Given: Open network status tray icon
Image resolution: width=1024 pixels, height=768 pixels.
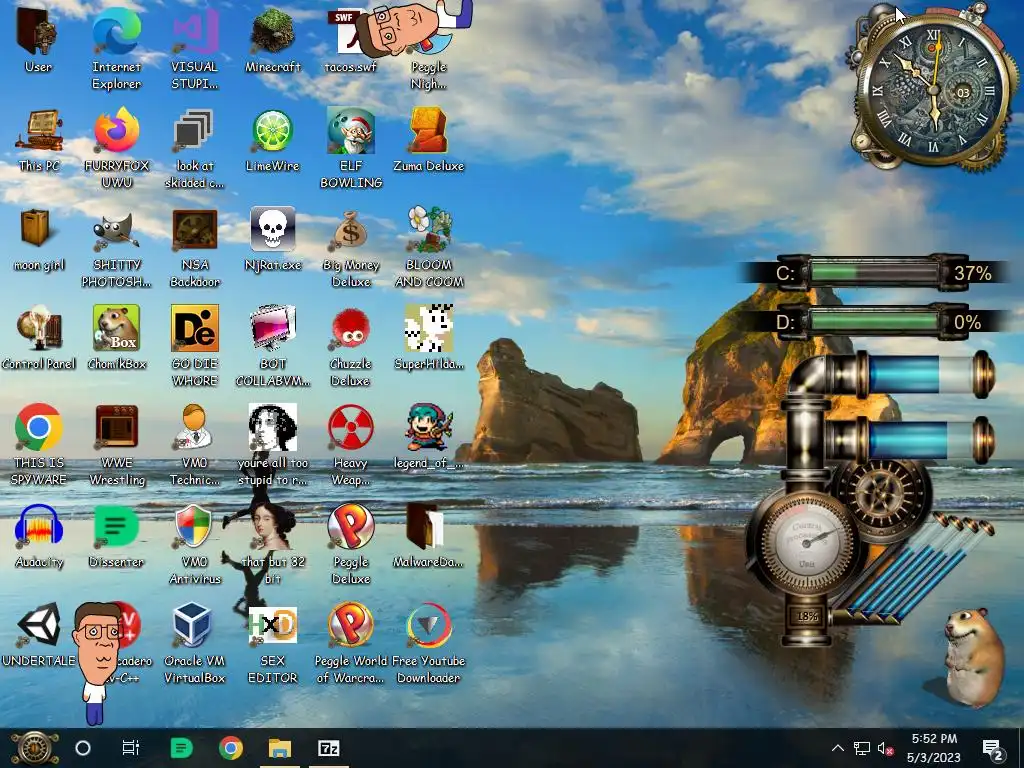Looking at the screenshot, I should 861,748.
